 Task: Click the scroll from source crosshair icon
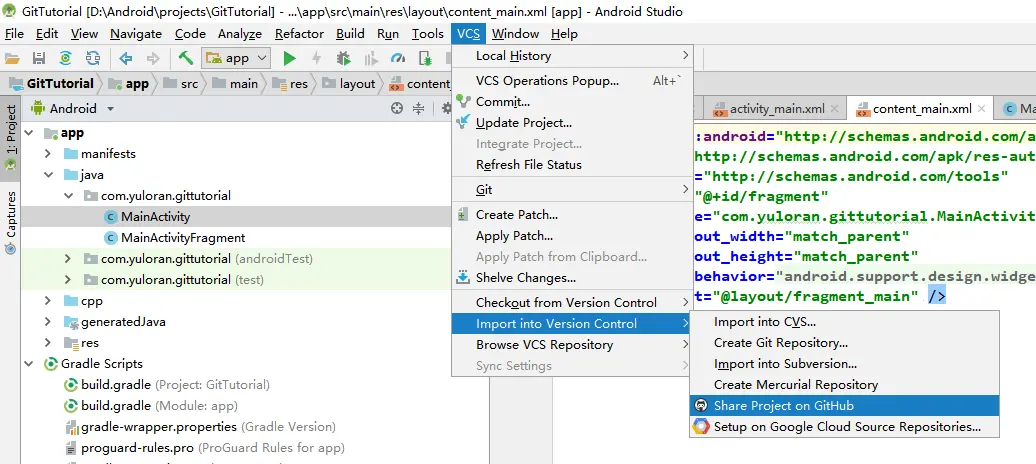click(396, 108)
